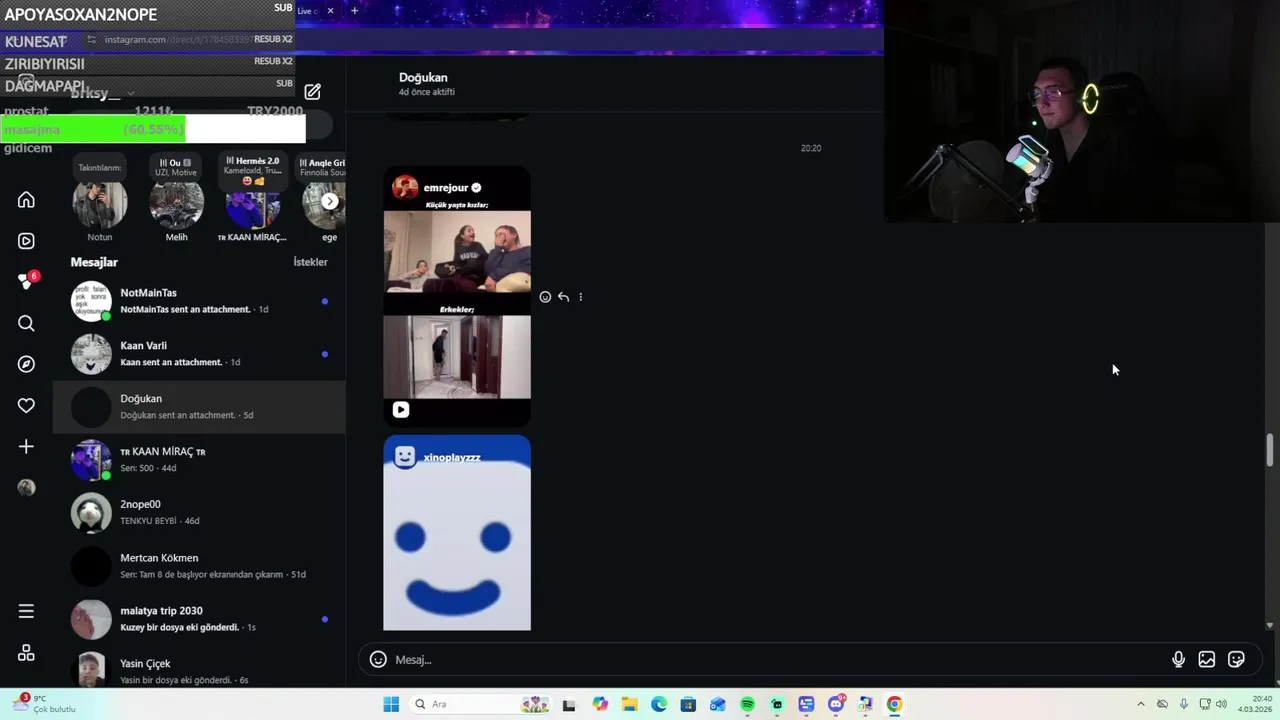Click emrejour post top image
1280x720 pixels.
pyautogui.click(x=457, y=251)
